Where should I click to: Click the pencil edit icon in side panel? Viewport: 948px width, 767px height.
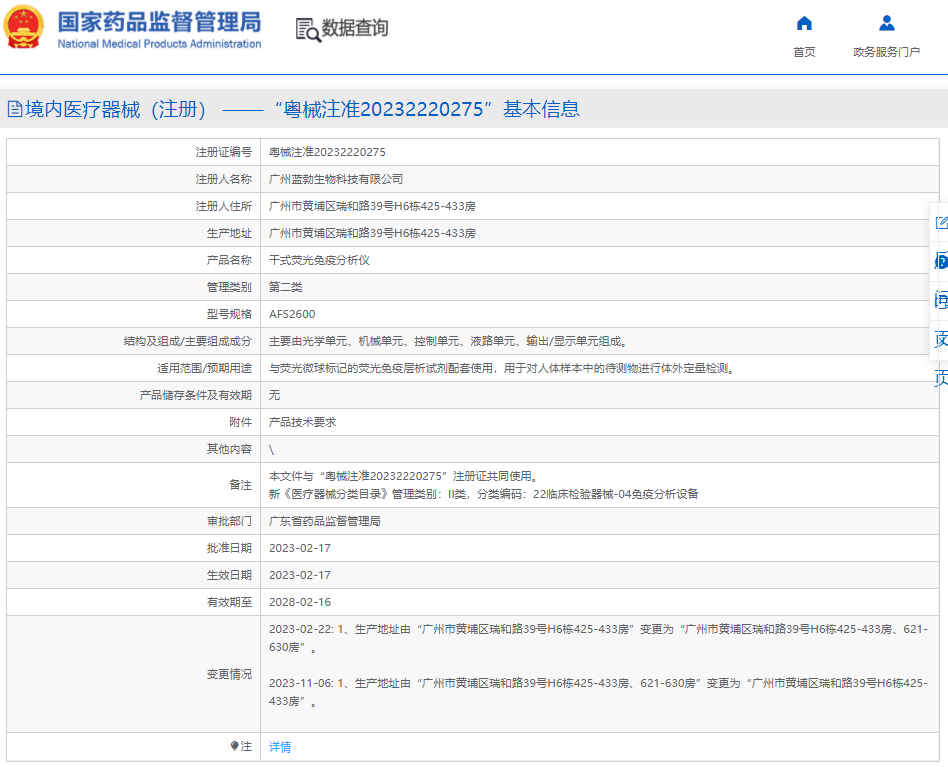pyautogui.click(x=941, y=222)
